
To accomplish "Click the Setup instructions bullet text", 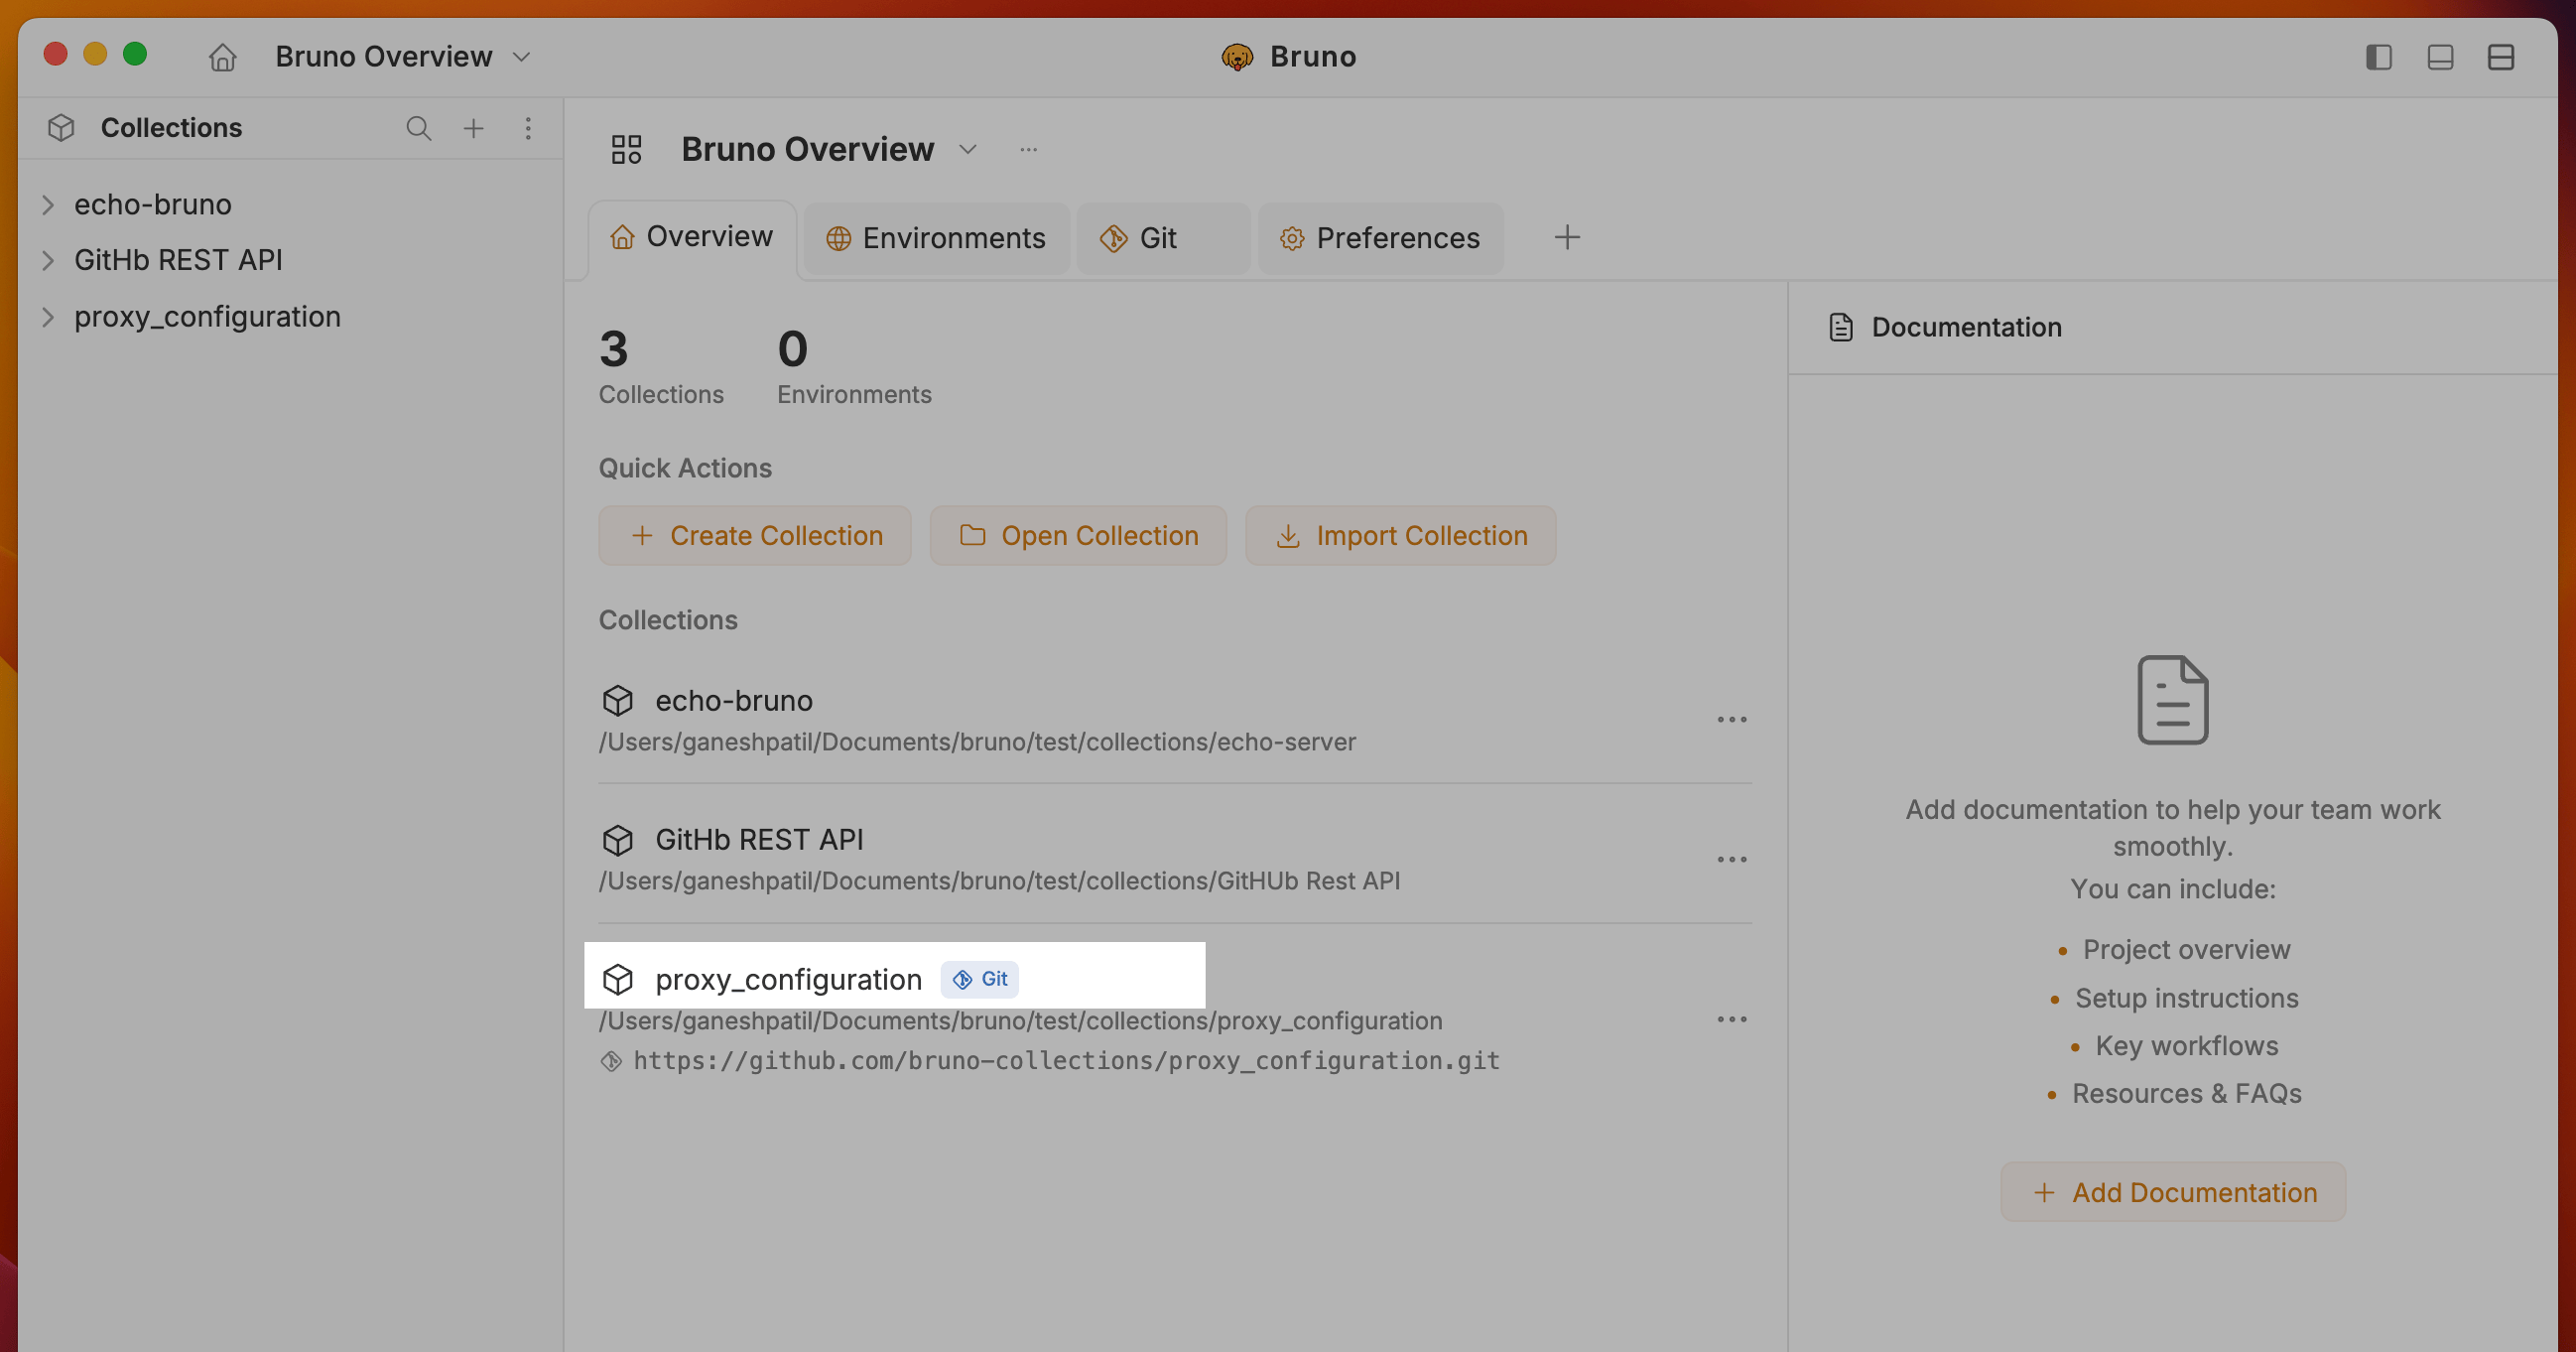I will (2186, 998).
